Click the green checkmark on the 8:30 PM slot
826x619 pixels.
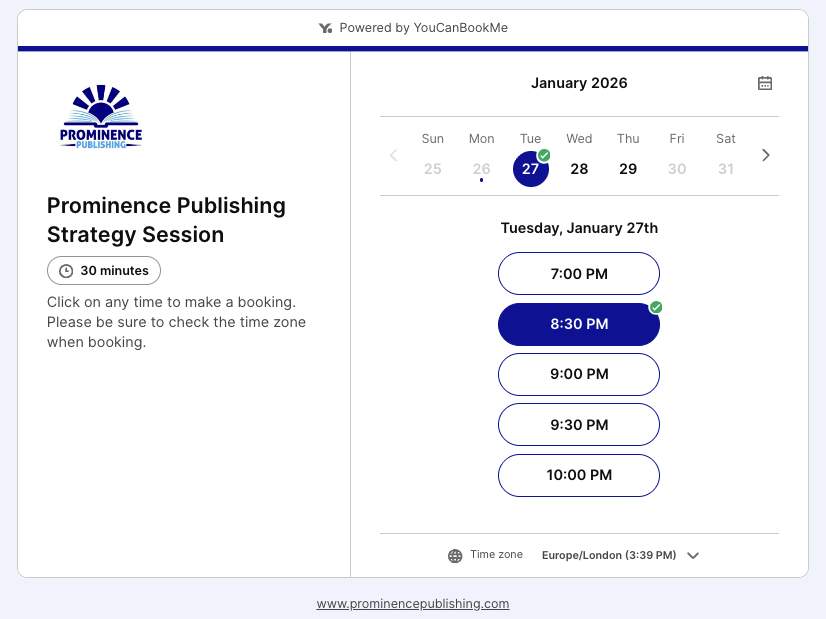[656, 308]
